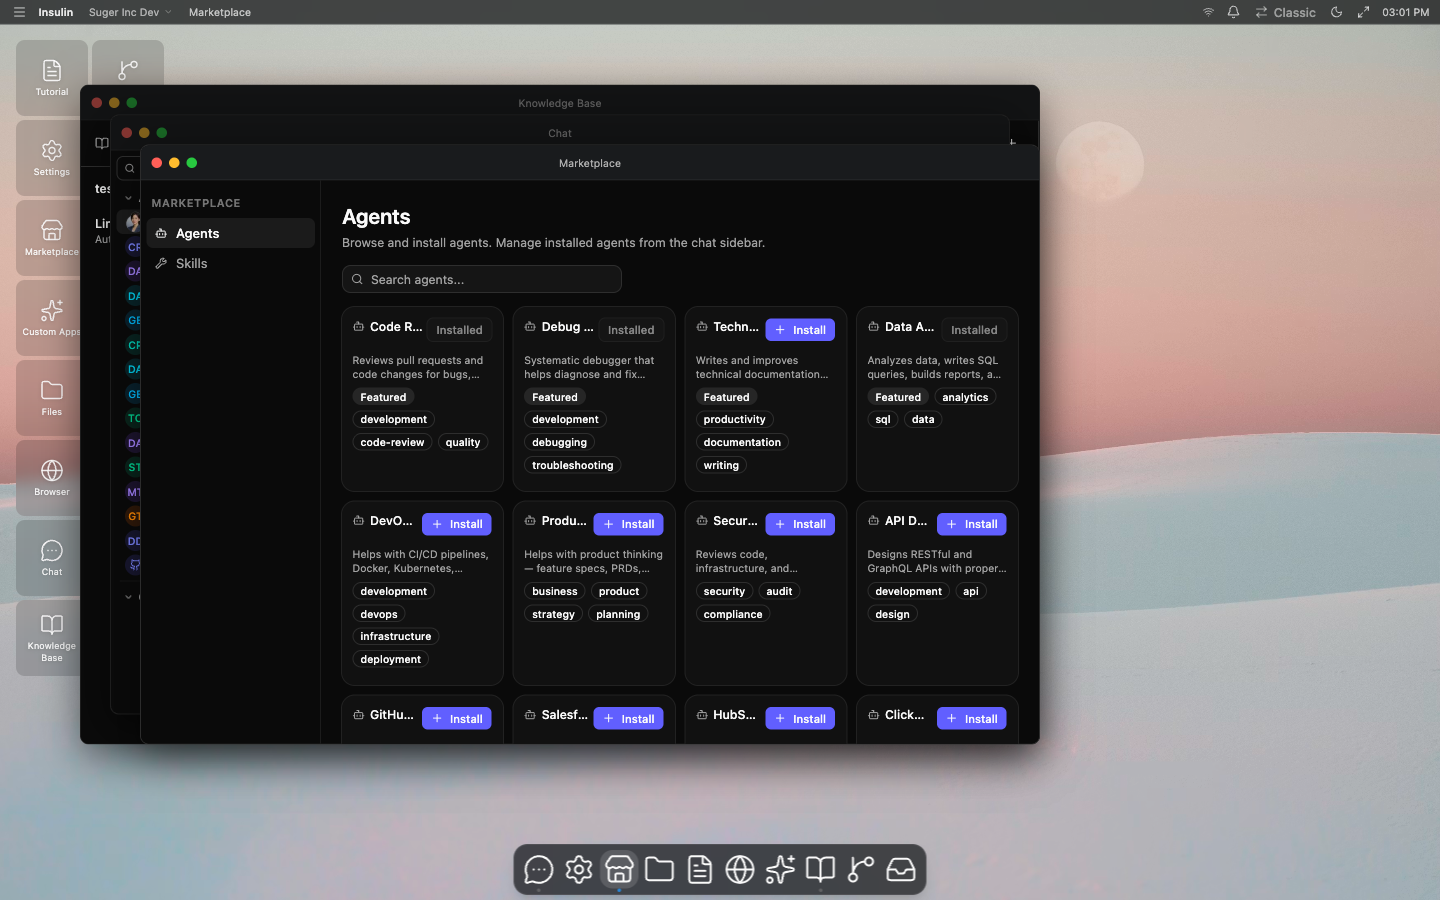Click the strategy tag on Produ... card
The width and height of the screenshot is (1440, 900).
click(553, 614)
